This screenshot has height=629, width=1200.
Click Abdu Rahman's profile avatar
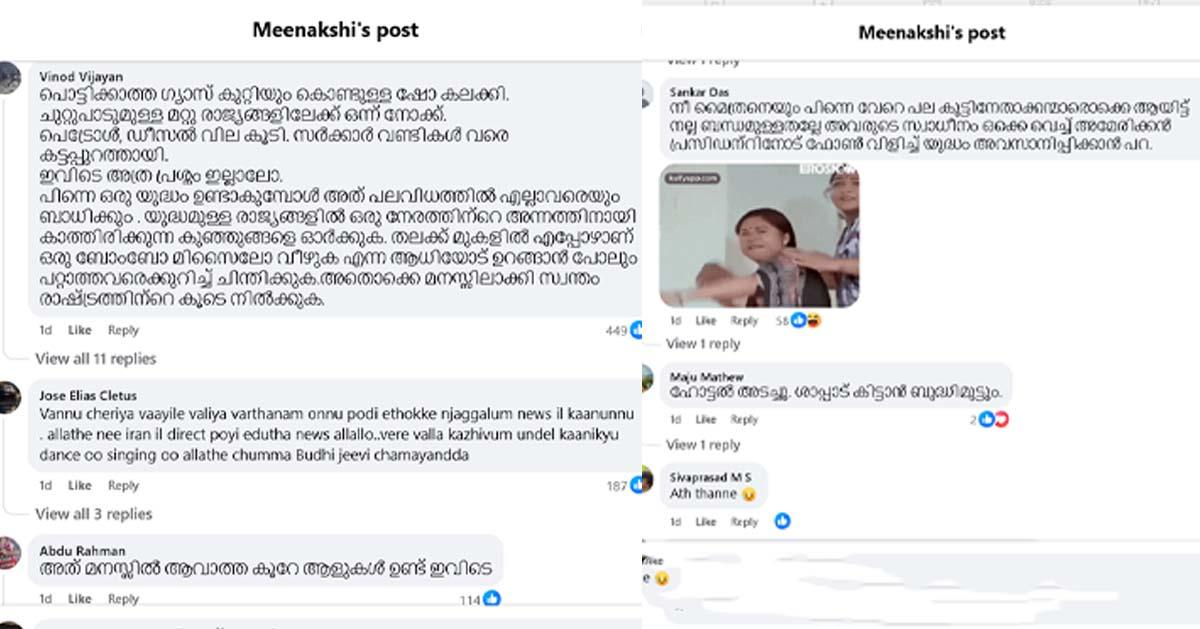point(9,552)
